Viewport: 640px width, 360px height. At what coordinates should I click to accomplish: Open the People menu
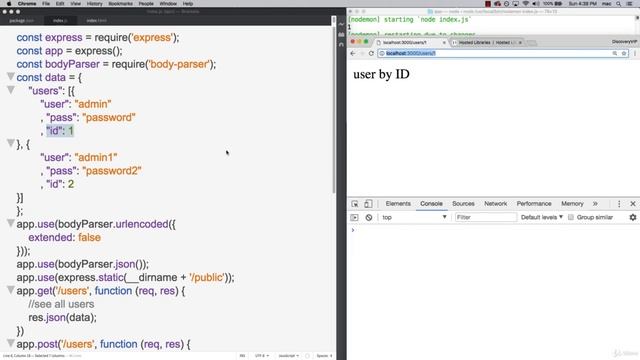[146, 4]
